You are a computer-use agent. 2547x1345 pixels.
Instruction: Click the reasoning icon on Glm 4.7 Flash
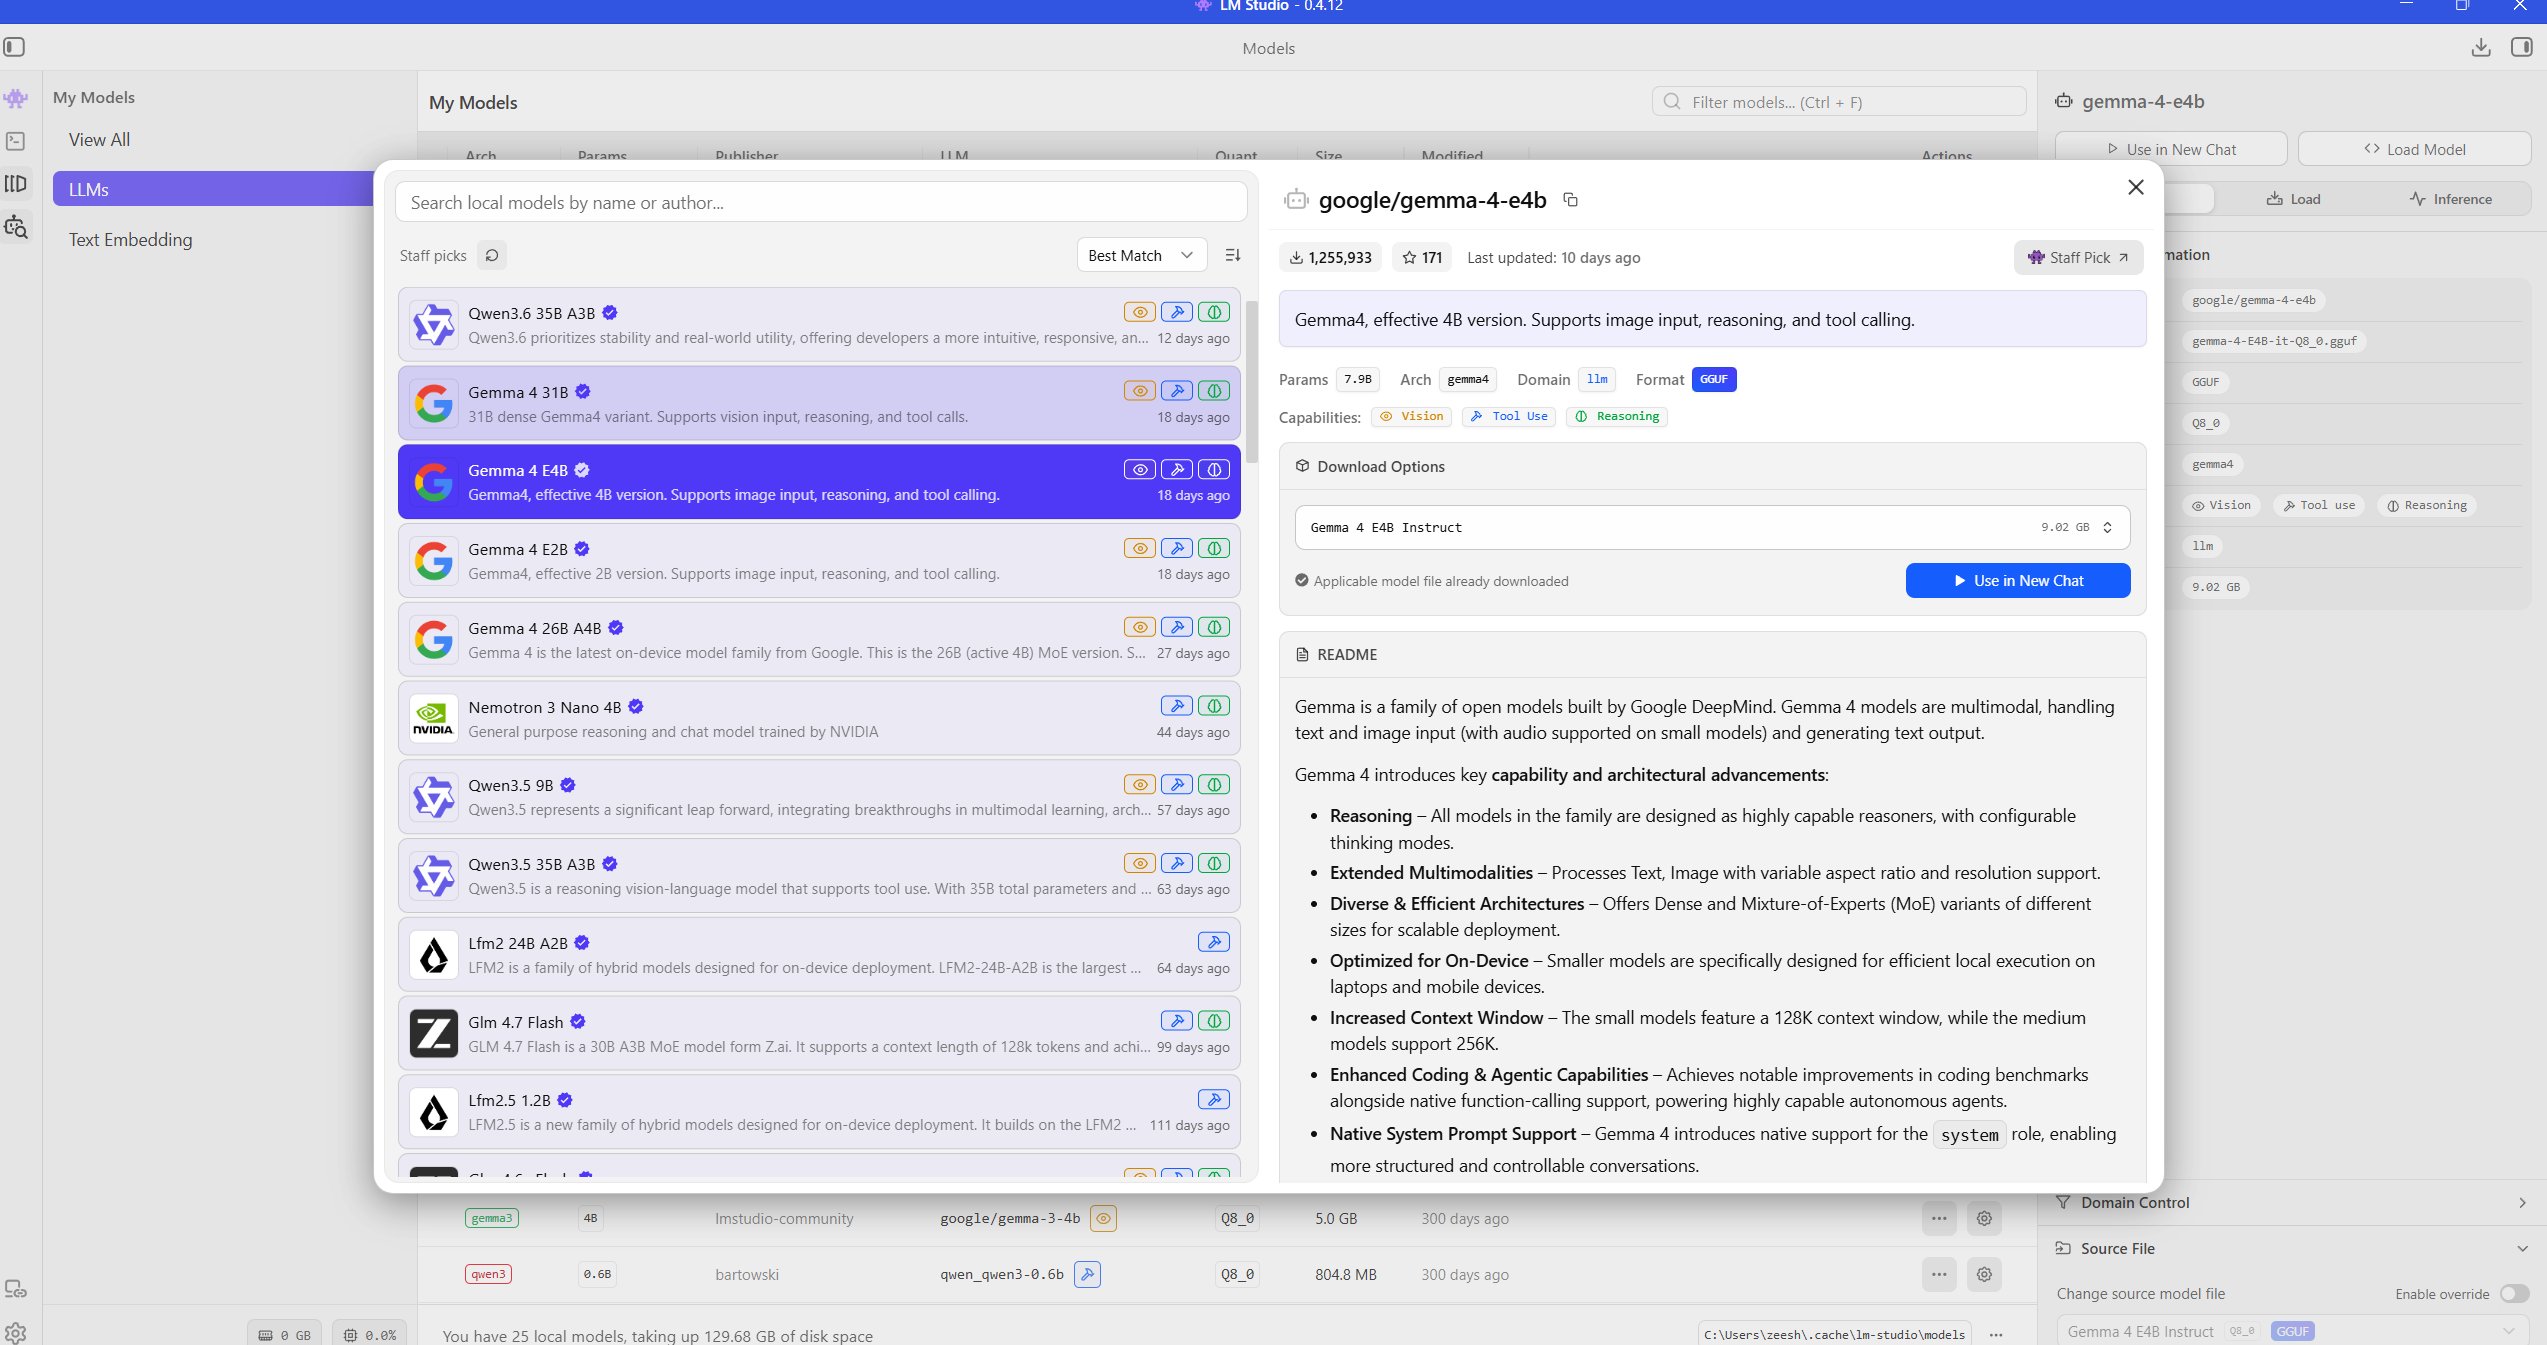tap(1214, 1021)
